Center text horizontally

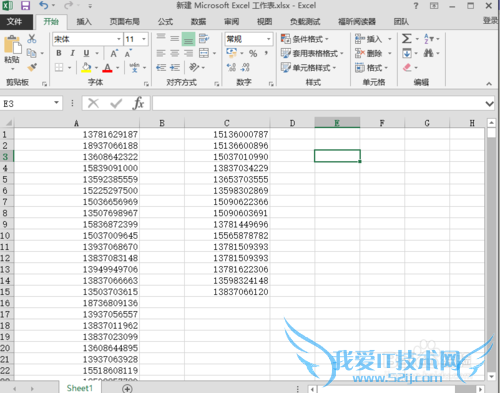(x=175, y=53)
